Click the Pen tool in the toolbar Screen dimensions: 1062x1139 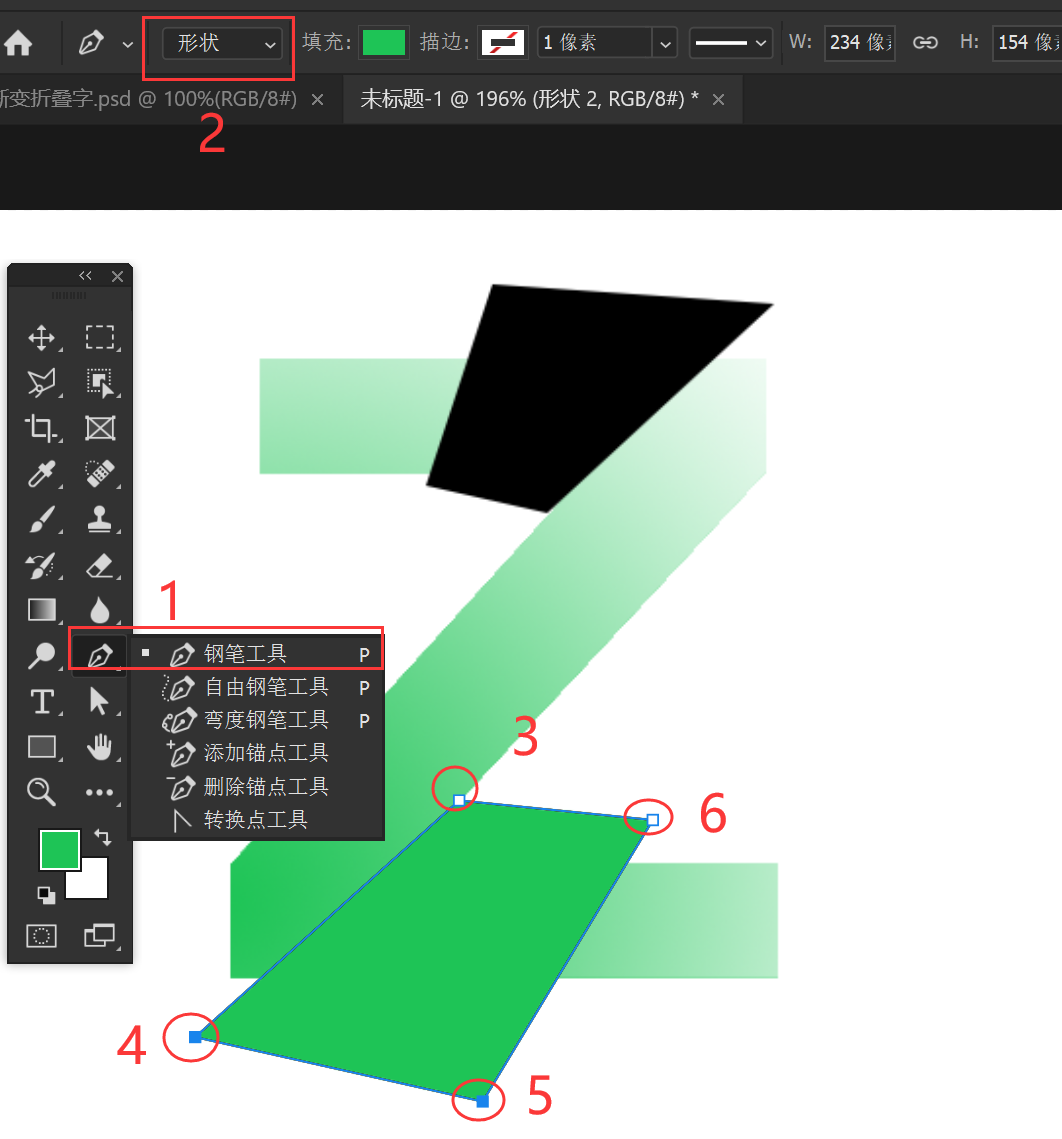click(100, 656)
